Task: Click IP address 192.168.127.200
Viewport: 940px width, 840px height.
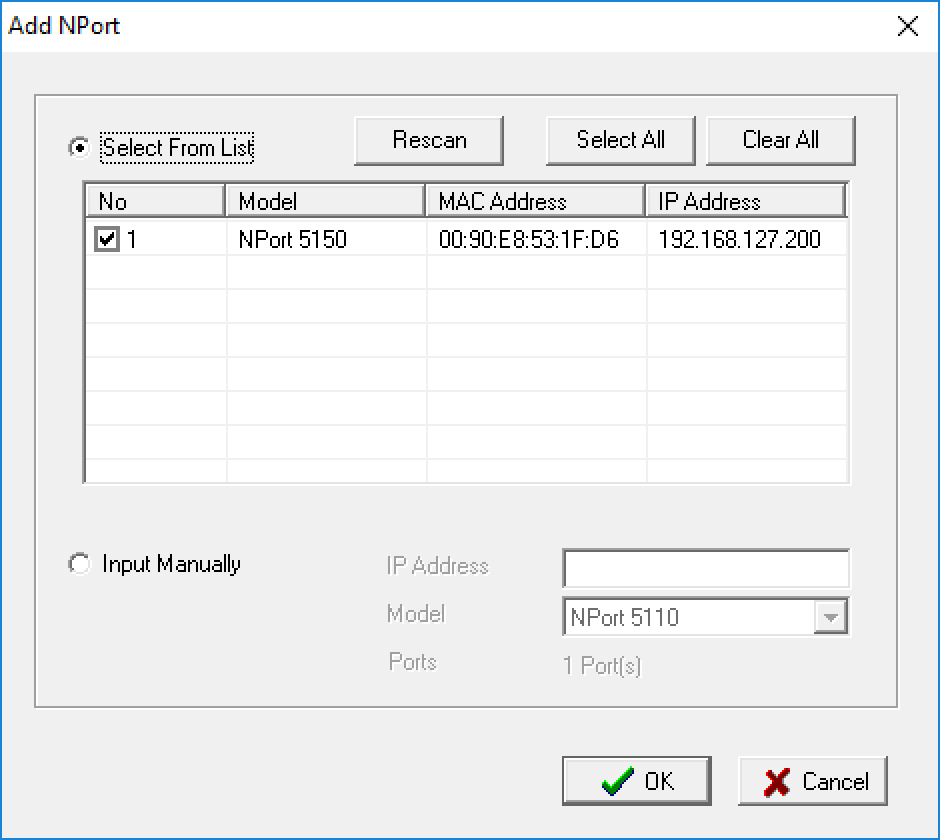Action: [739, 239]
